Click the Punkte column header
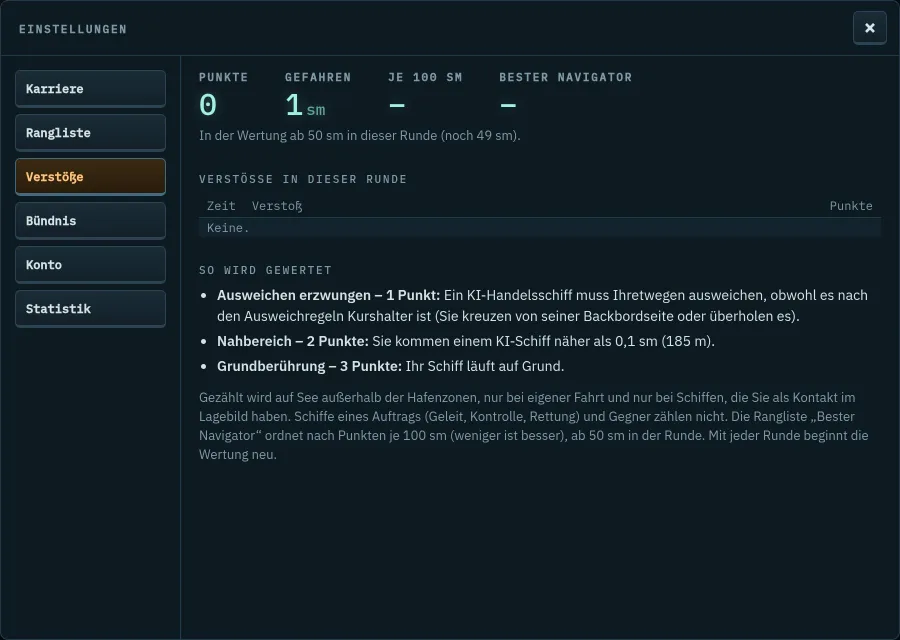The width and height of the screenshot is (900, 640). point(851,205)
